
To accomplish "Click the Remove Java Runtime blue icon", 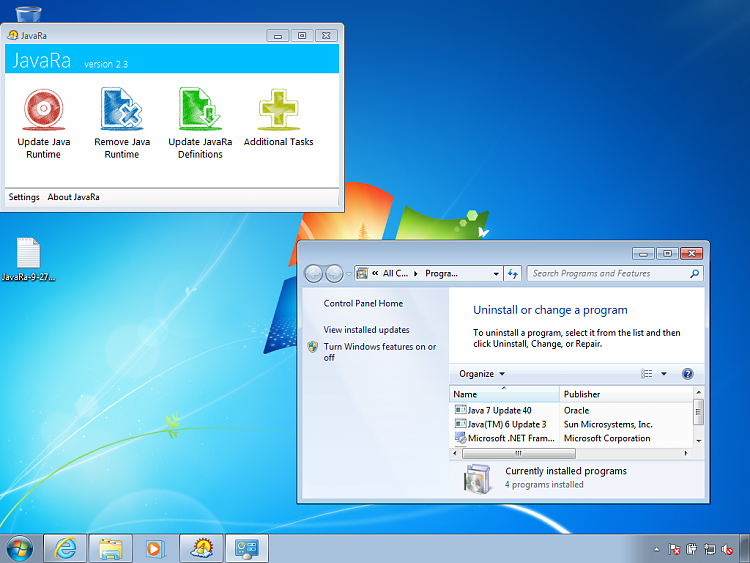I will pos(122,110).
